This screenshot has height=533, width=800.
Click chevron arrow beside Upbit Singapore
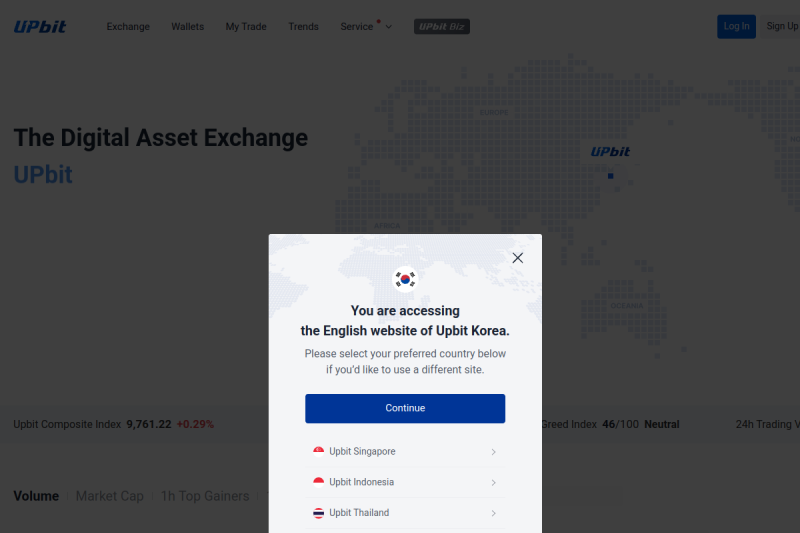(493, 452)
